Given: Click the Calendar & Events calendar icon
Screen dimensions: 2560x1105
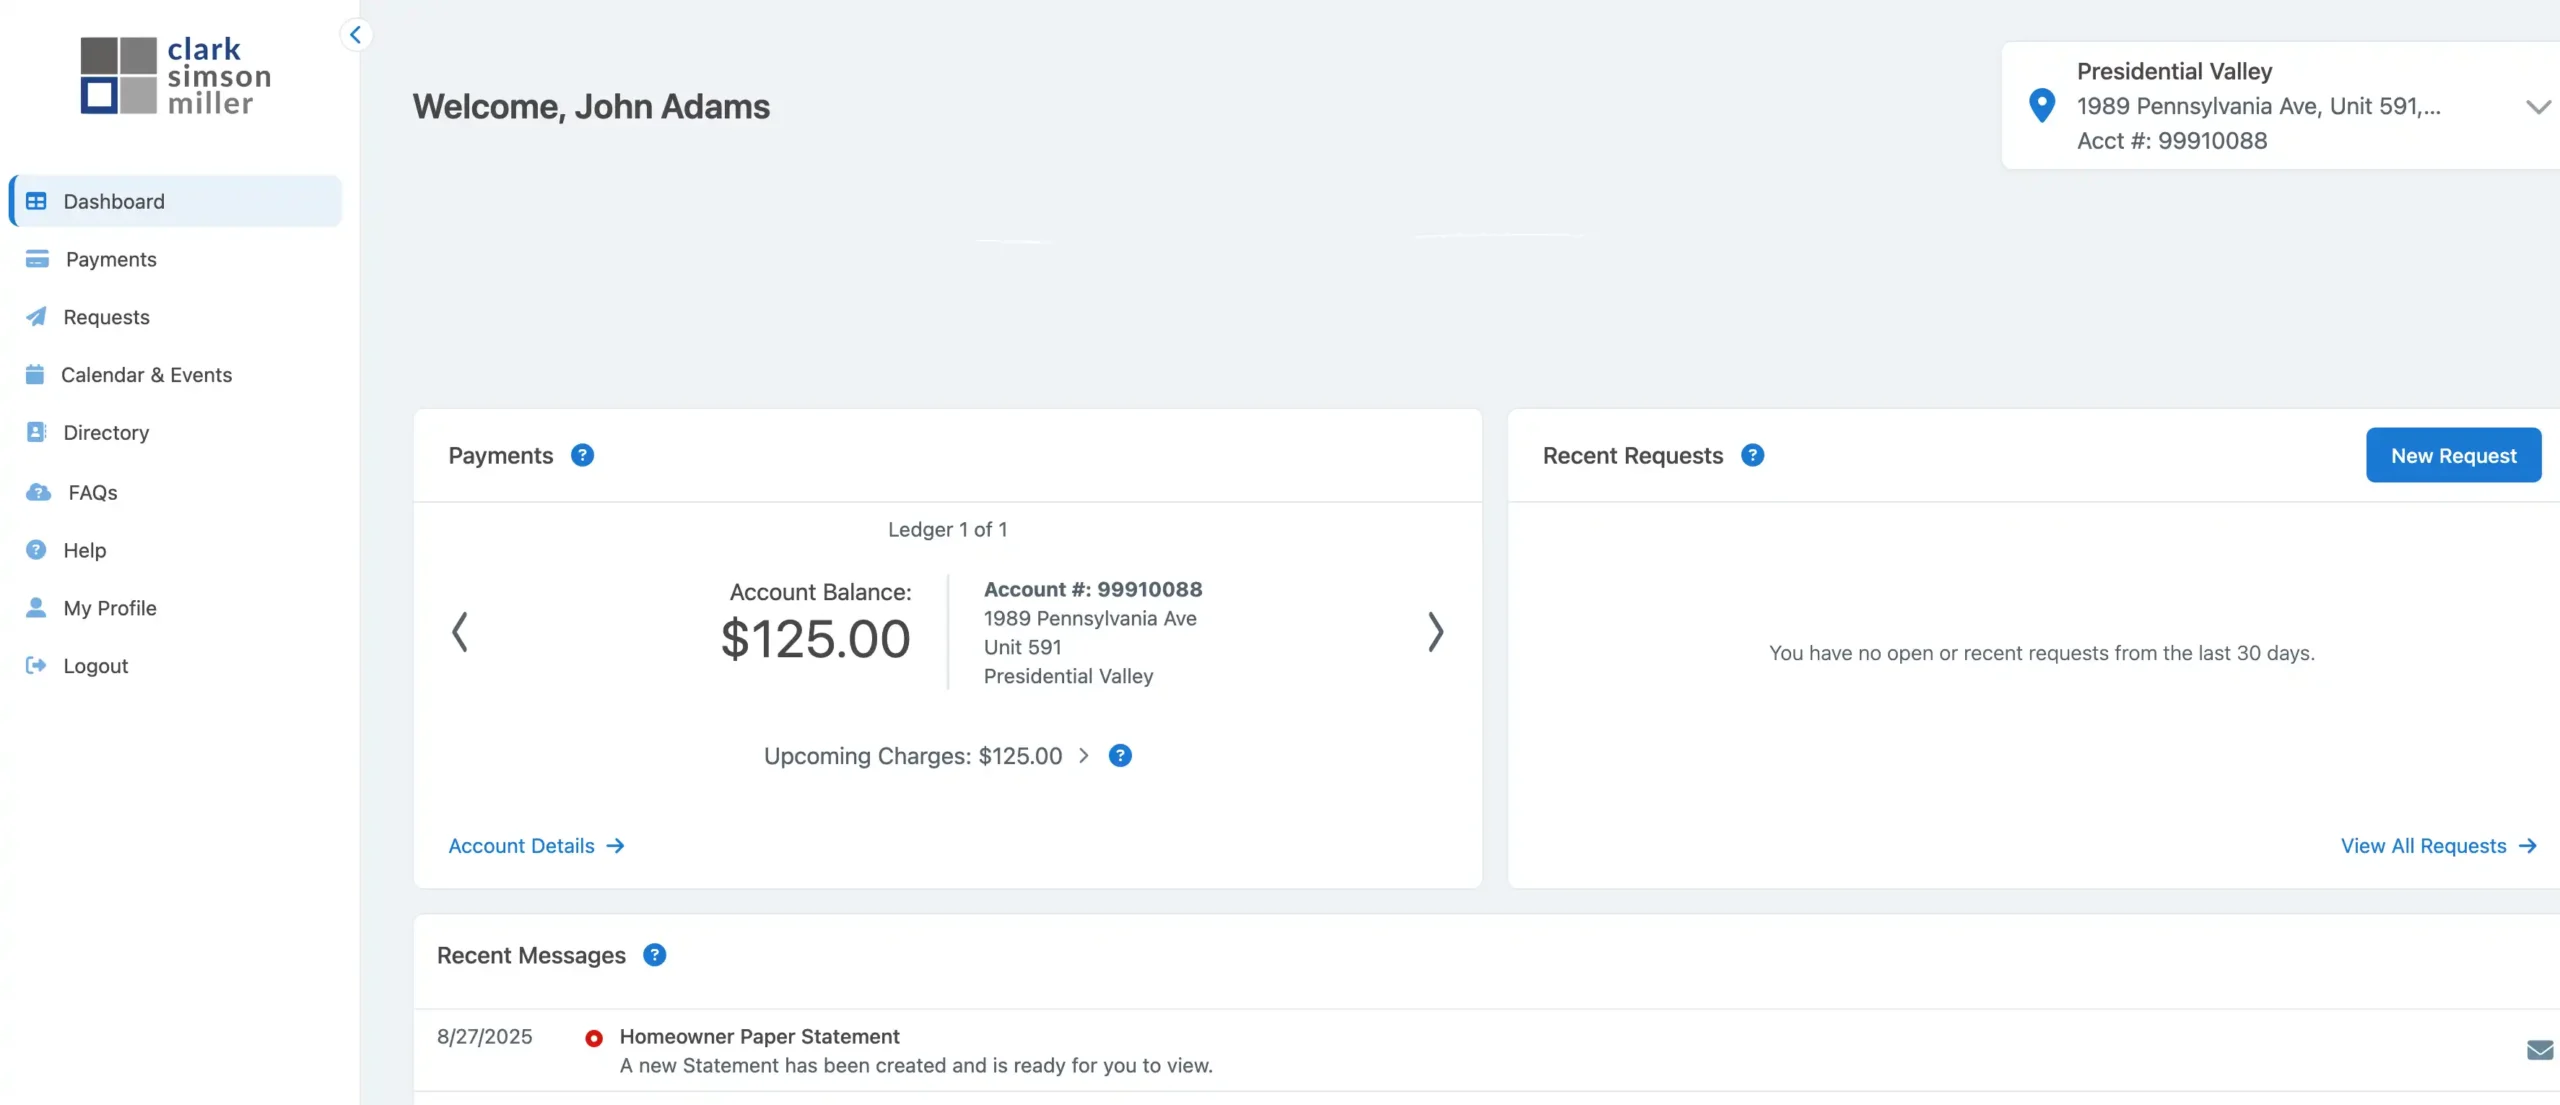Looking at the screenshot, I should pyautogui.click(x=35, y=375).
